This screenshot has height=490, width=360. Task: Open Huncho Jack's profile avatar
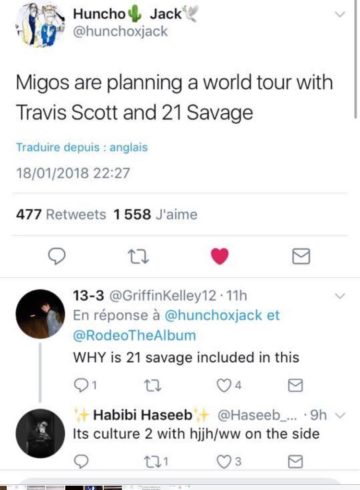40,24
